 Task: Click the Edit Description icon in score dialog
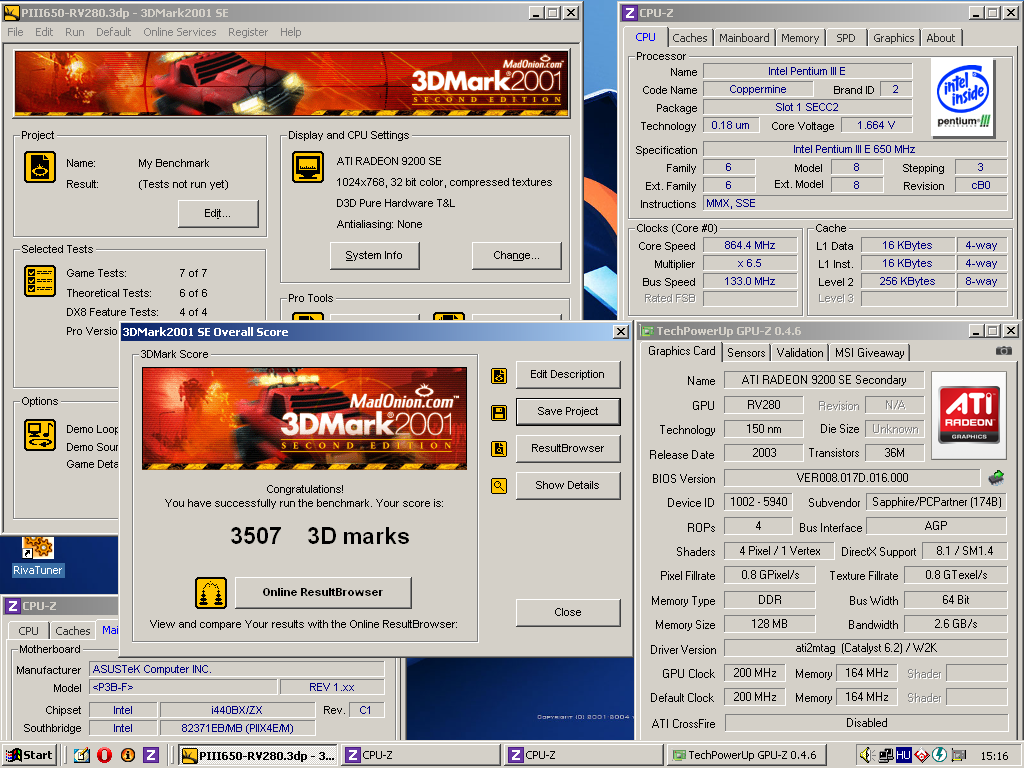pos(499,376)
